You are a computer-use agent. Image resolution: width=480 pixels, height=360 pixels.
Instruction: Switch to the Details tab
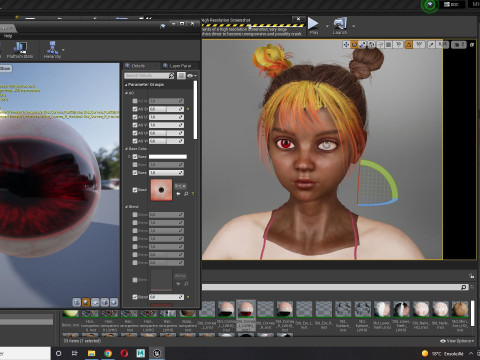pyautogui.click(x=138, y=66)
